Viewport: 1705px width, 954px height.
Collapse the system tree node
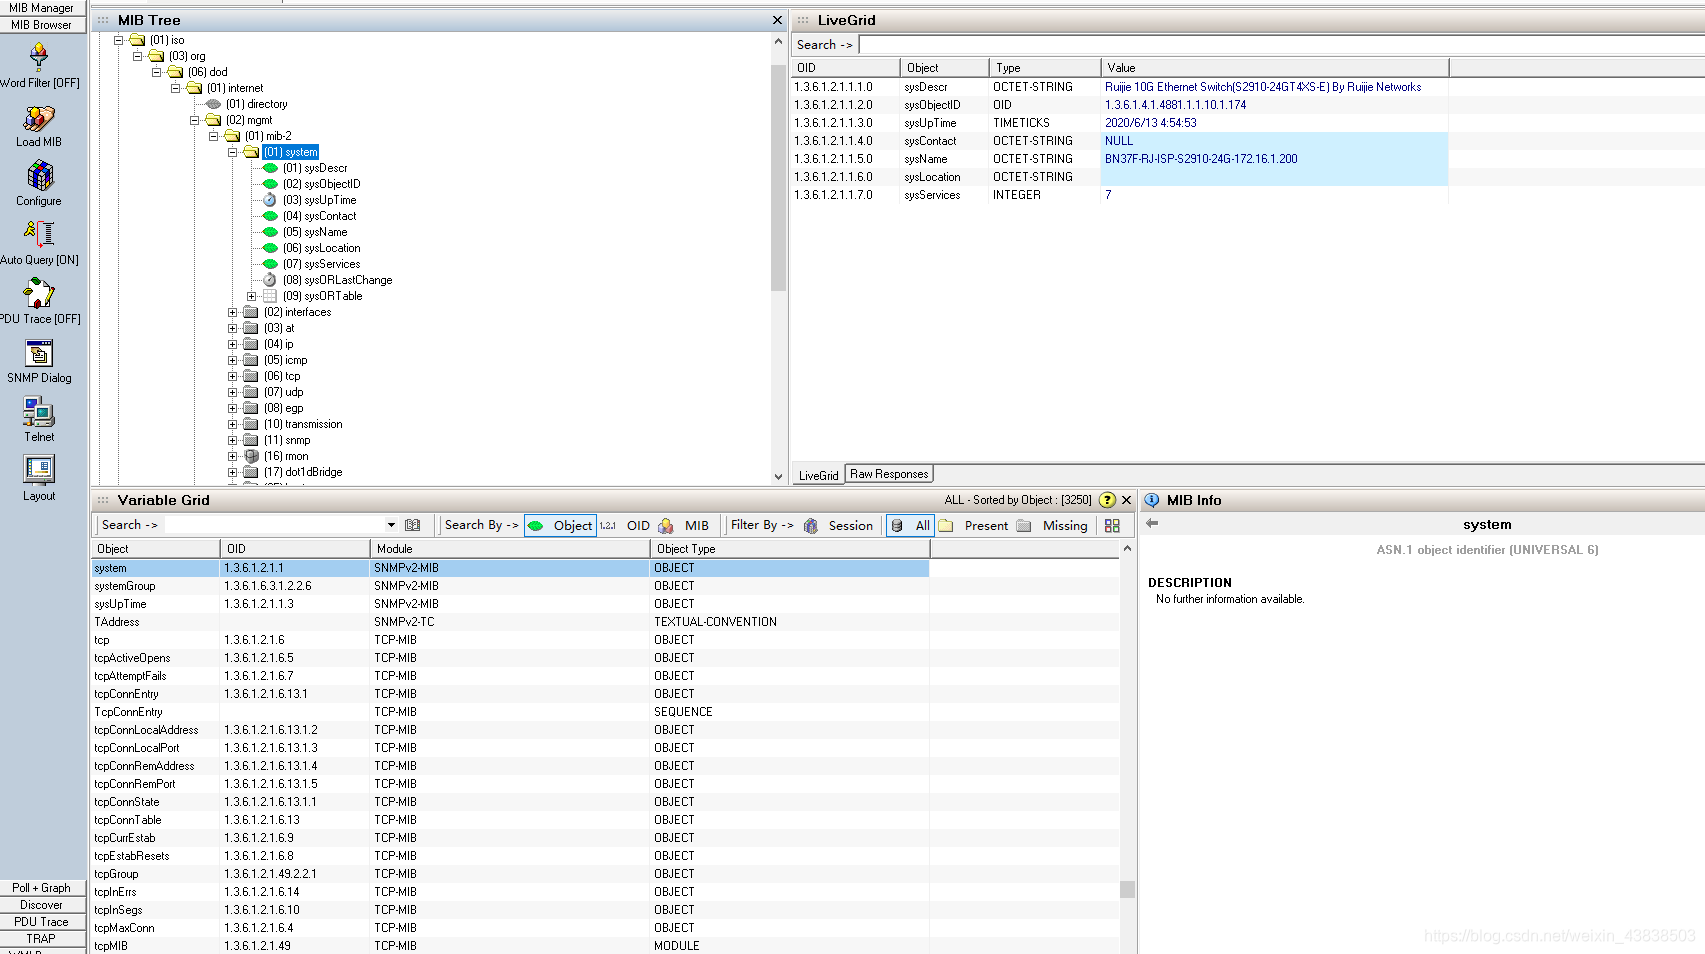coord(233,152)
